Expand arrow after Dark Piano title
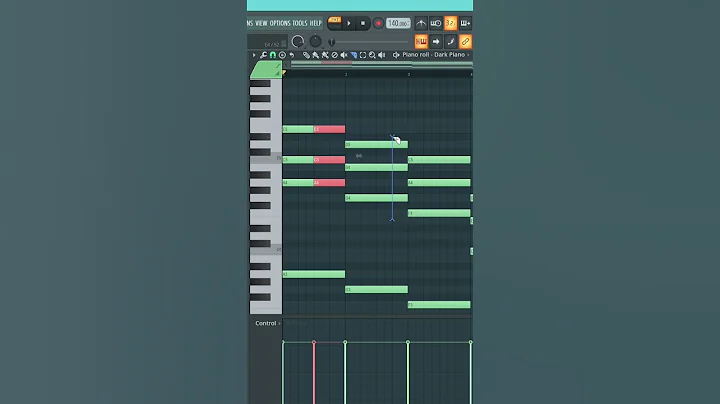 coord(468,55)
